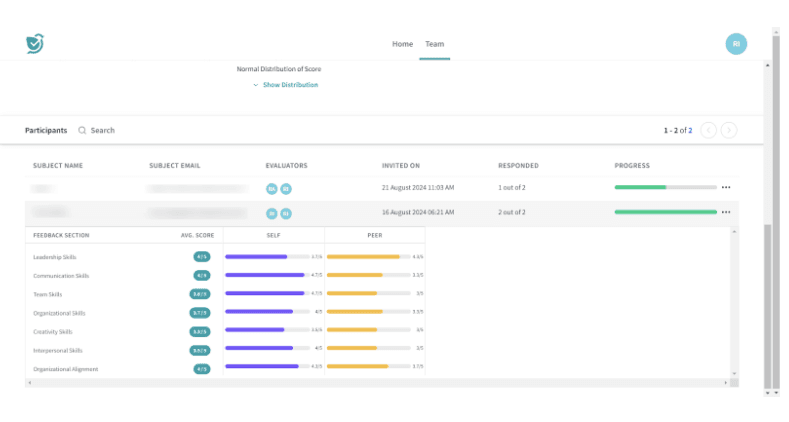
Task: Click first evaluator avatar in the top row
Action: click(x=271, y=188)
